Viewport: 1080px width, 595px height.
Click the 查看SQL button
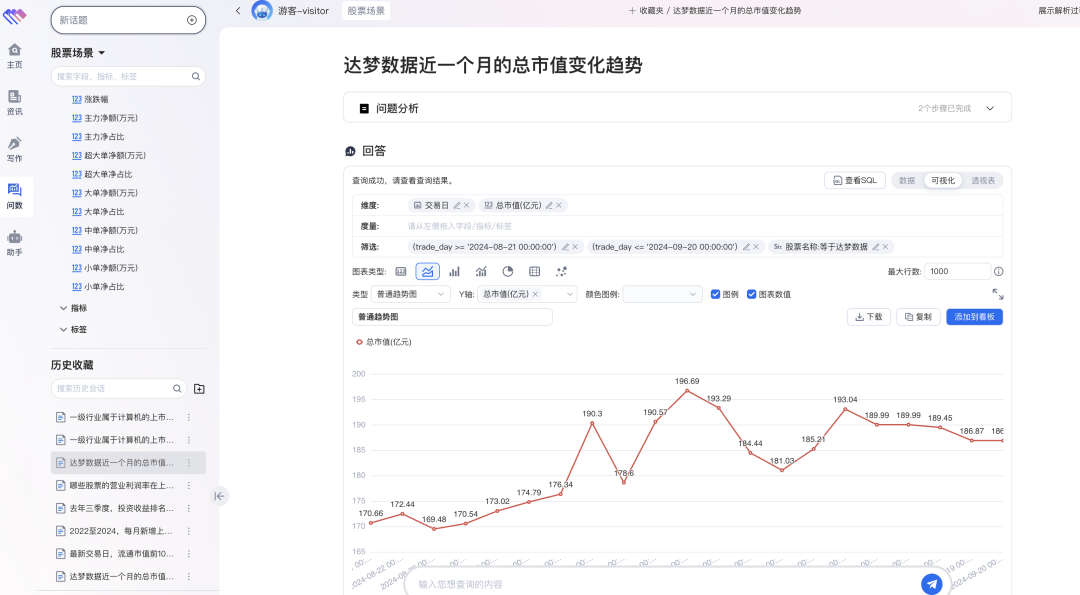[x=855, y=180]
